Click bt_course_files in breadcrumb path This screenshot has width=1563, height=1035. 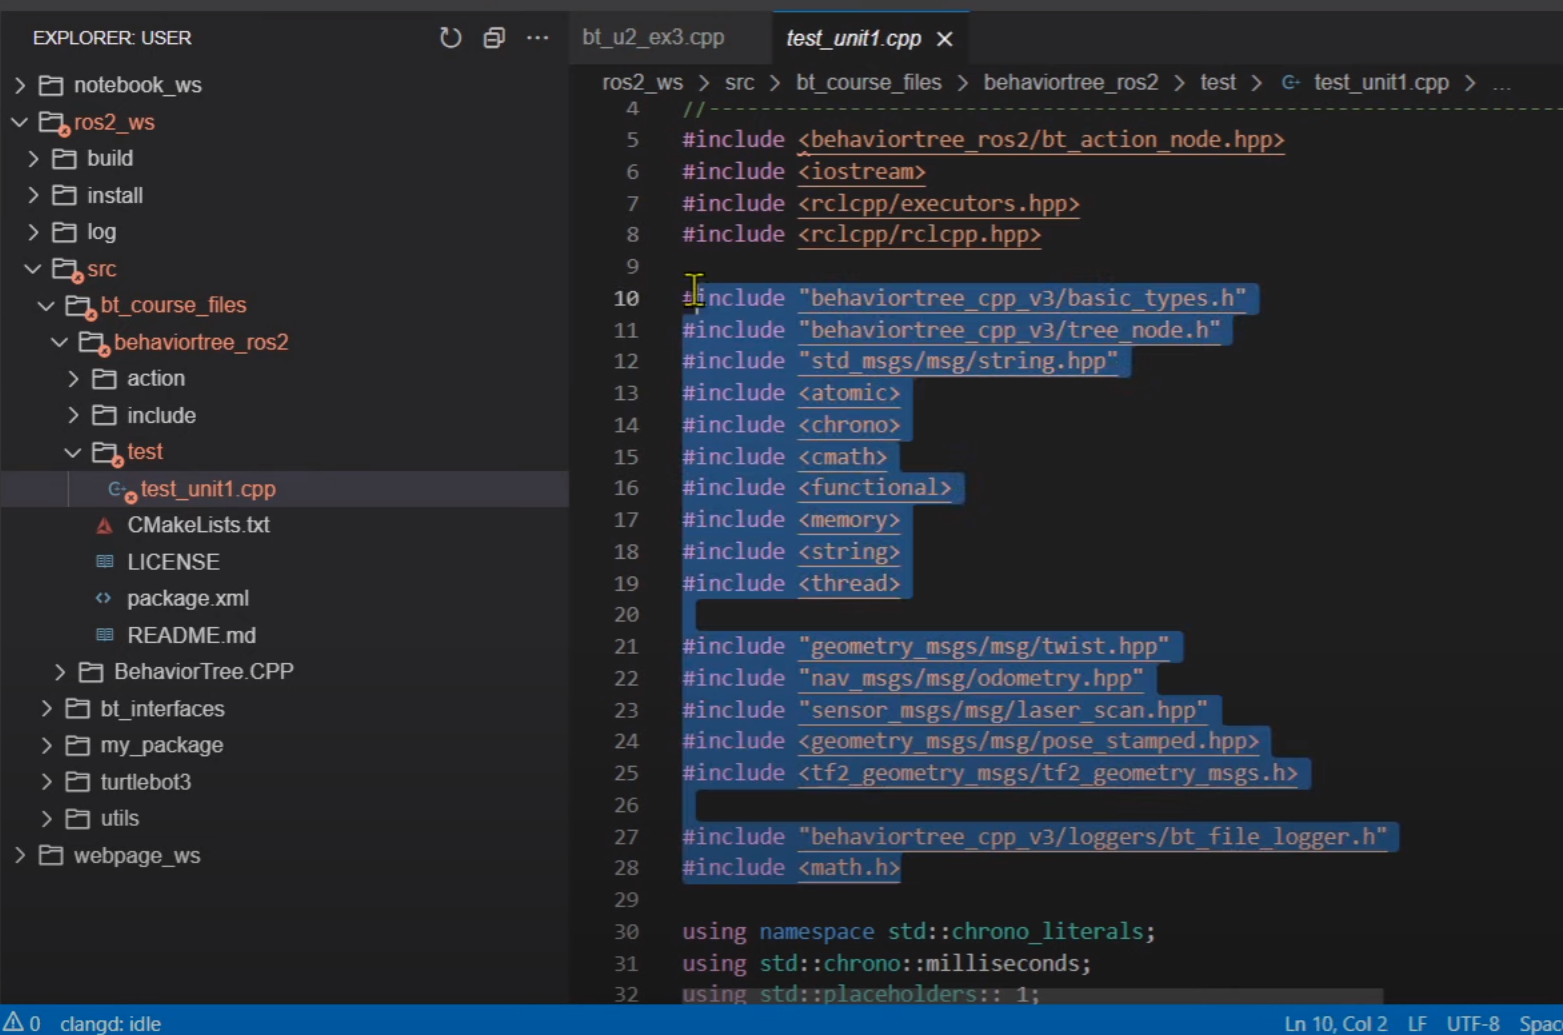(x=868, y=82)
